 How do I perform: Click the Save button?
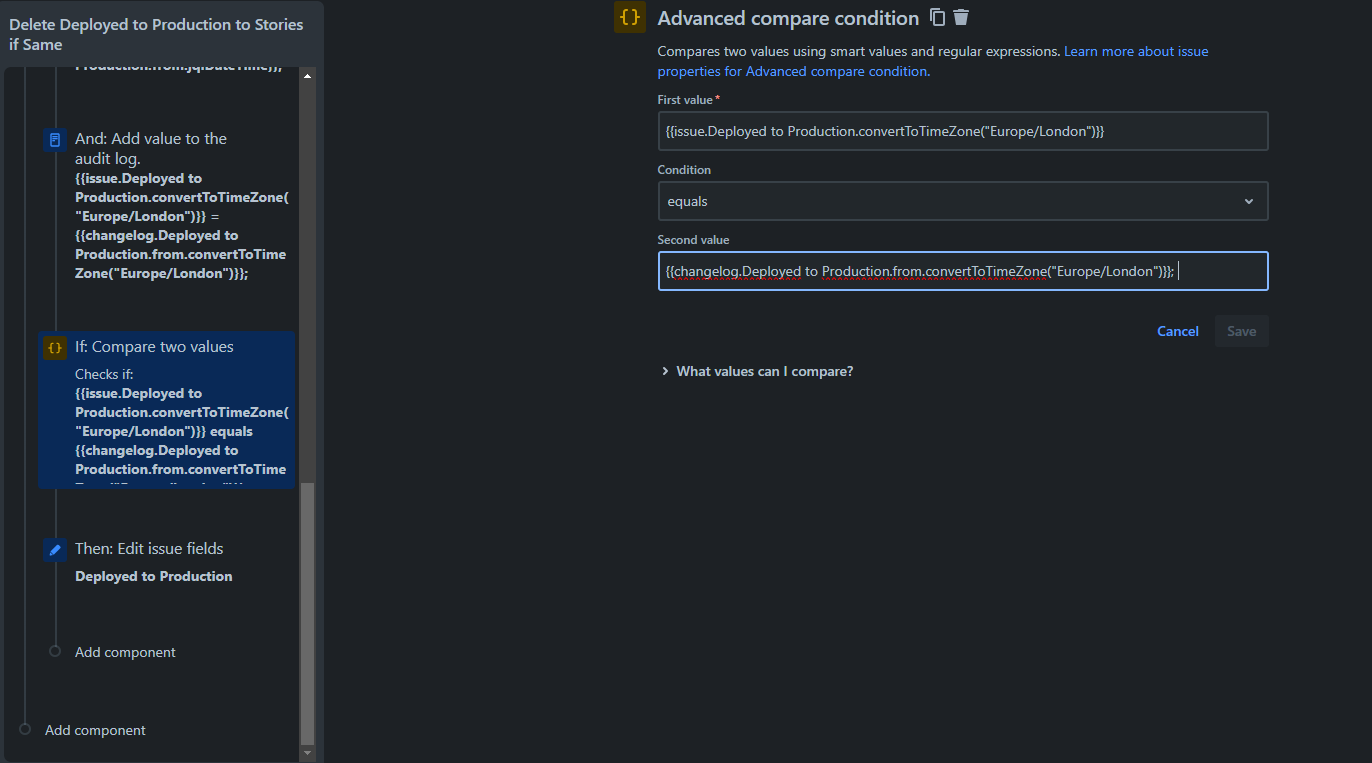pos(1241,331)
